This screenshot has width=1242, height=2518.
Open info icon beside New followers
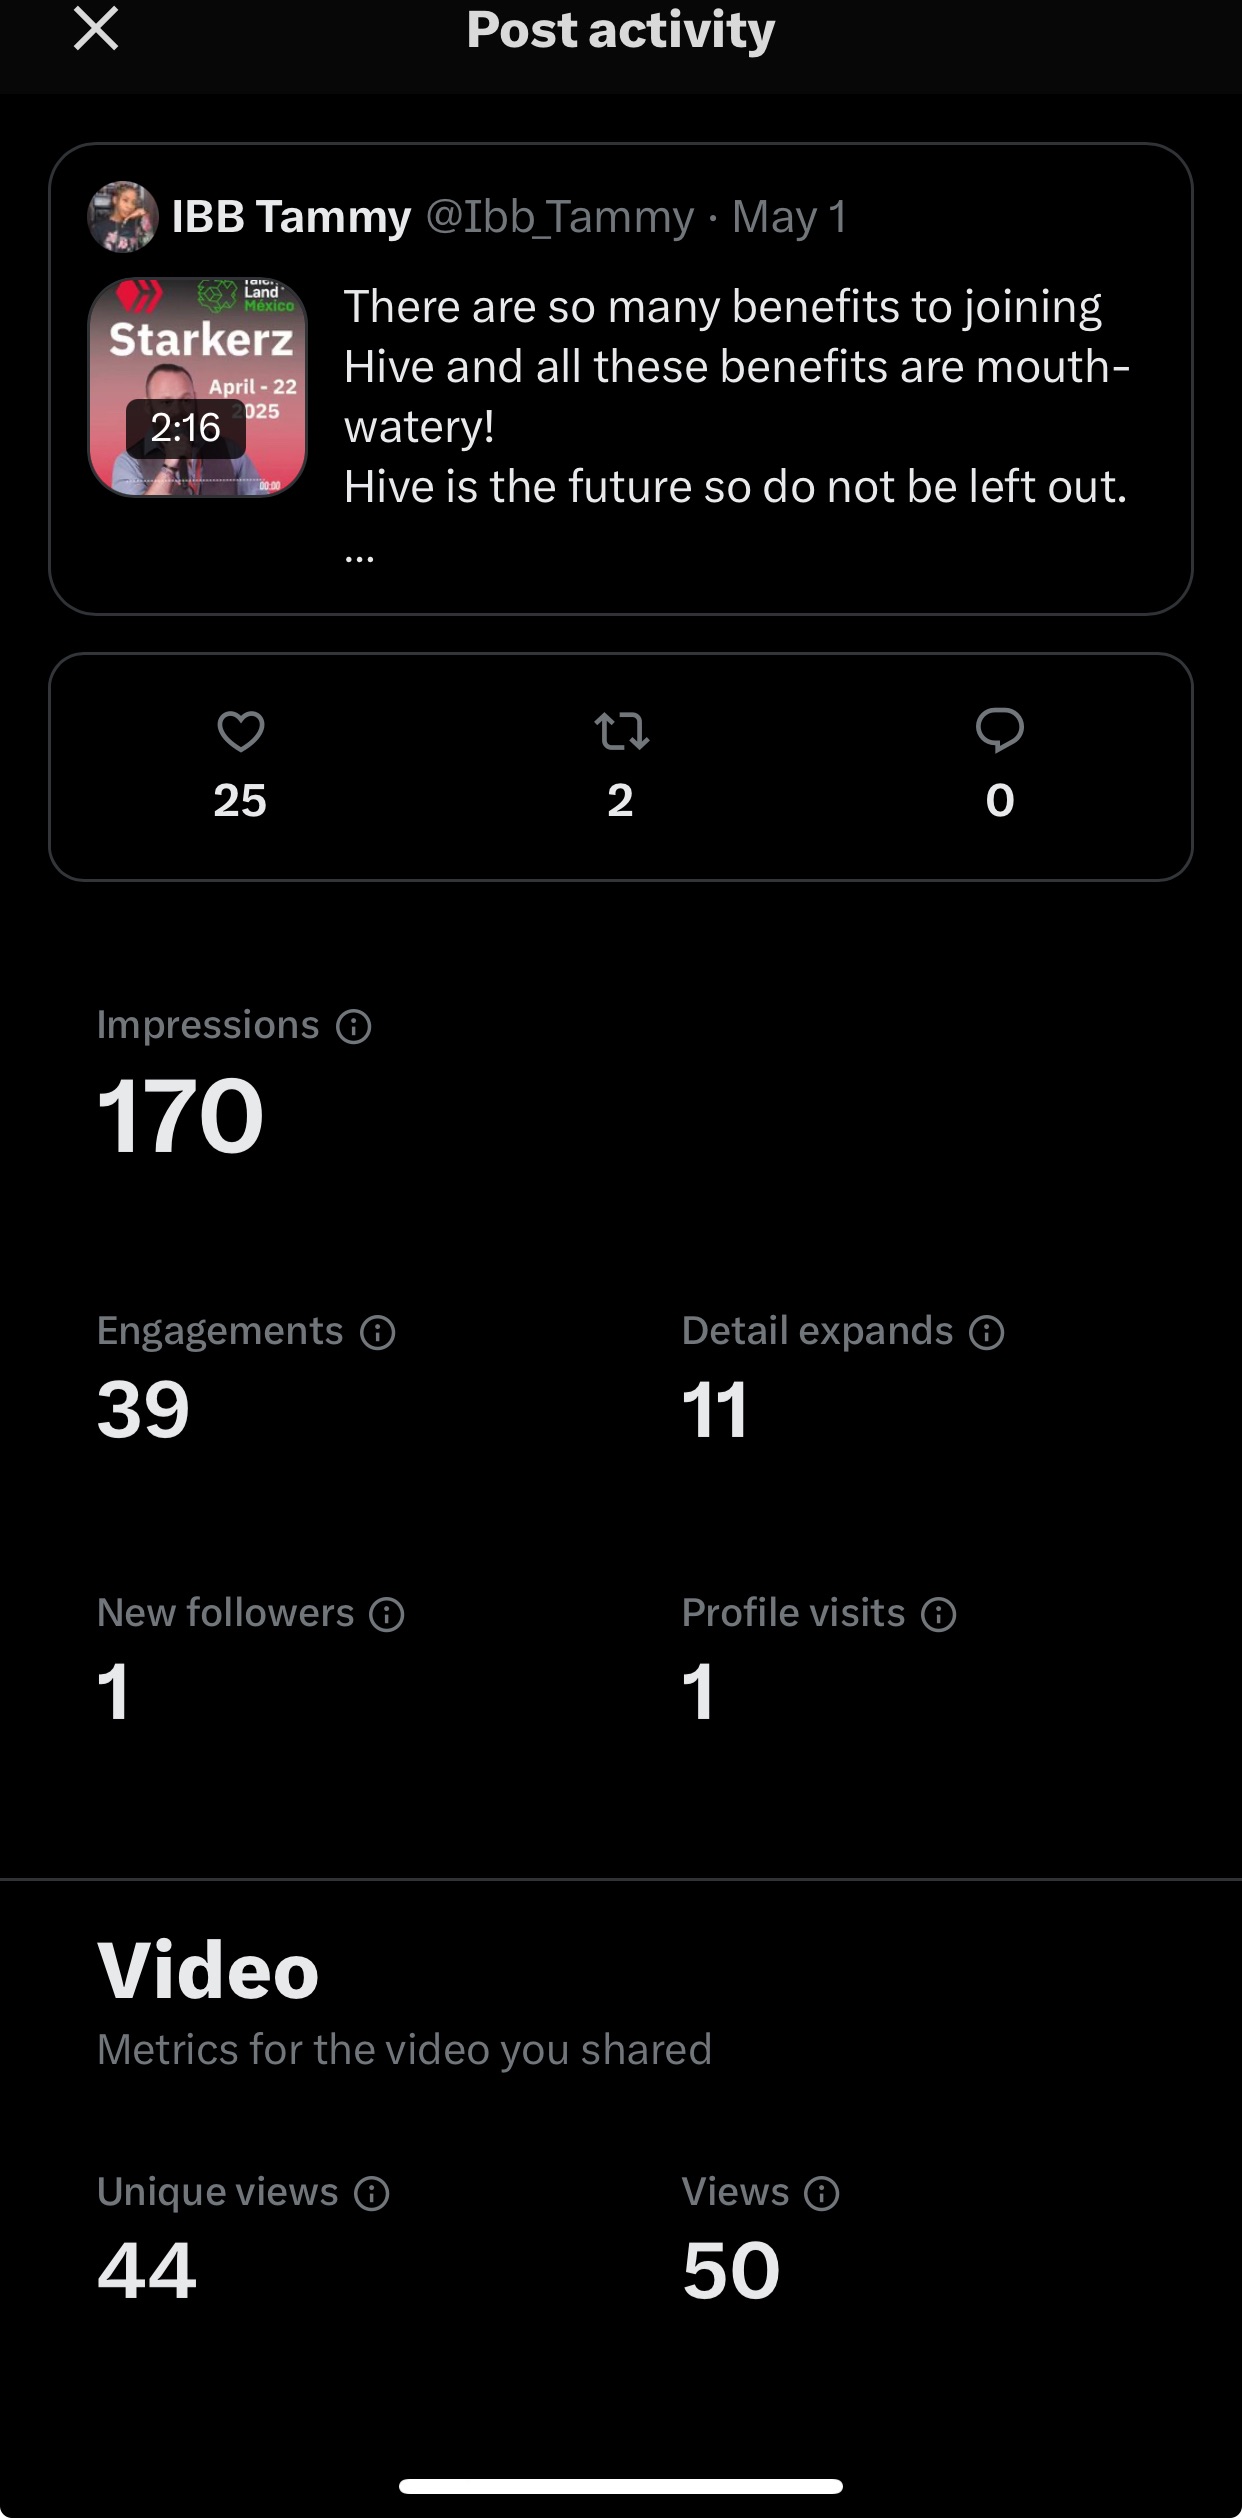pos(387,1614)
